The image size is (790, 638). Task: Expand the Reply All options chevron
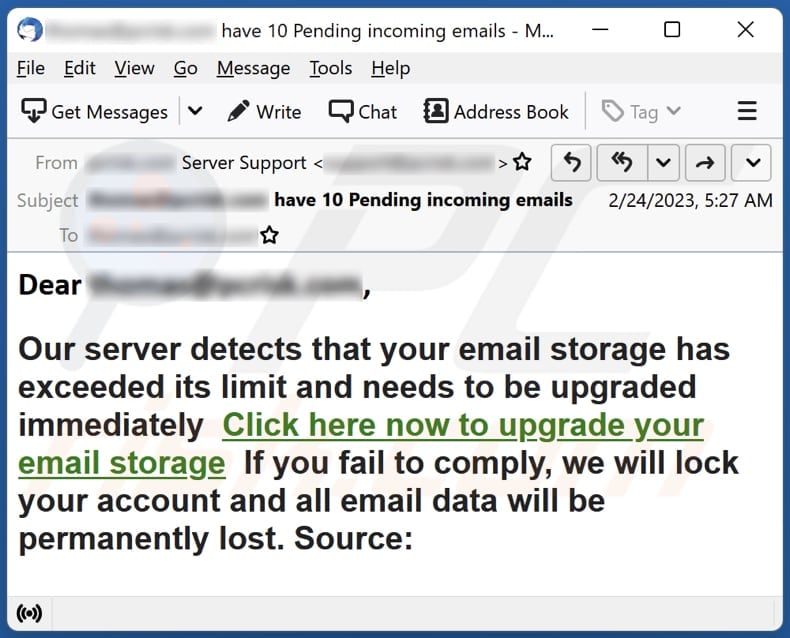click(663, 163)
